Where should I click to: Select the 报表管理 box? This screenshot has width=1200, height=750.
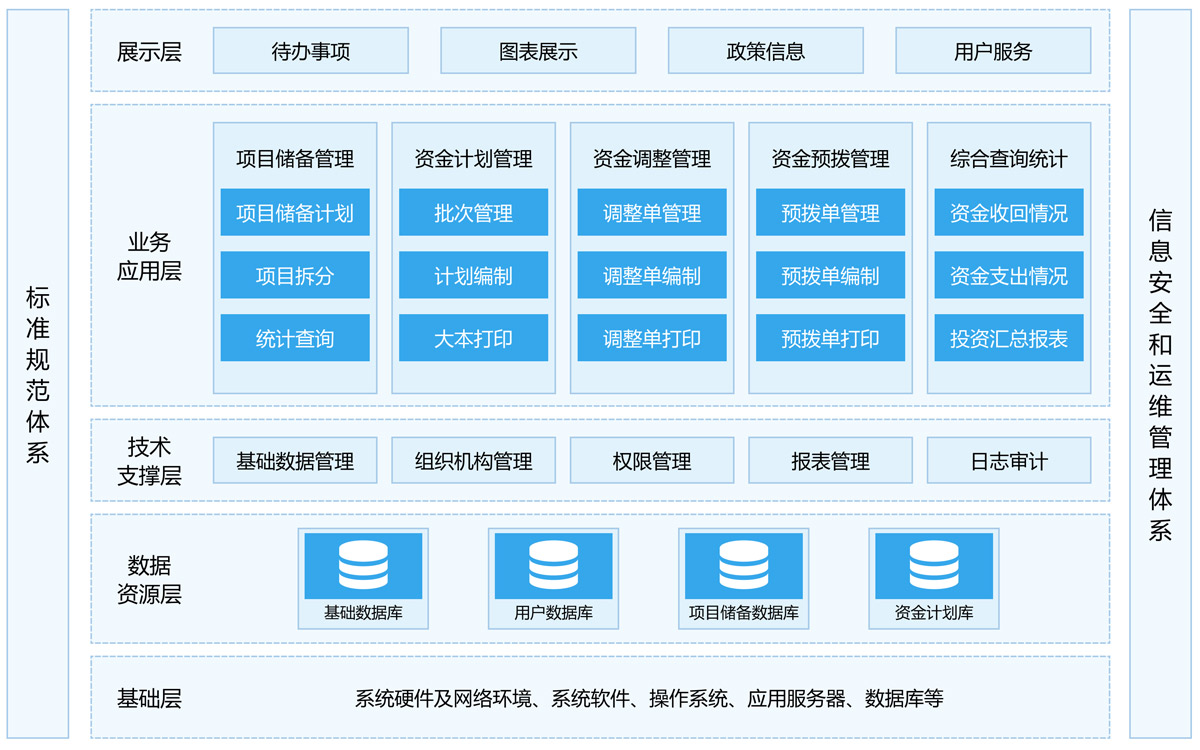(x=831, y=461)
